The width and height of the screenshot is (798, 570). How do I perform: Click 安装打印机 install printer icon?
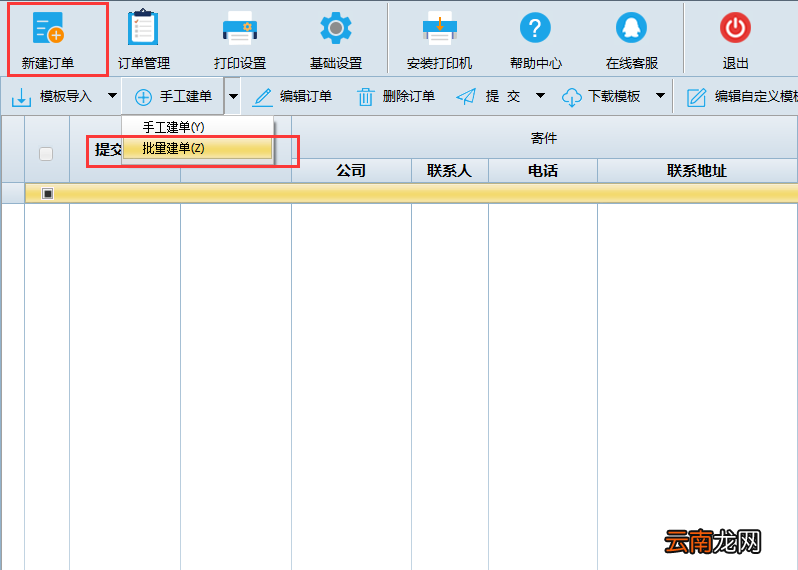(439, 40)
